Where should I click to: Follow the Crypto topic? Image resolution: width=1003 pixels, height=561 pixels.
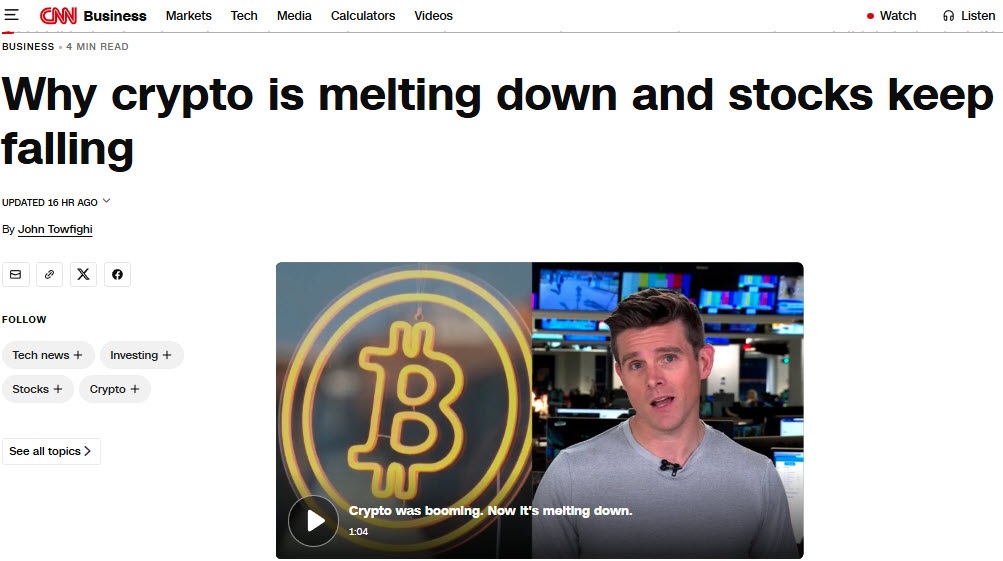115,389
